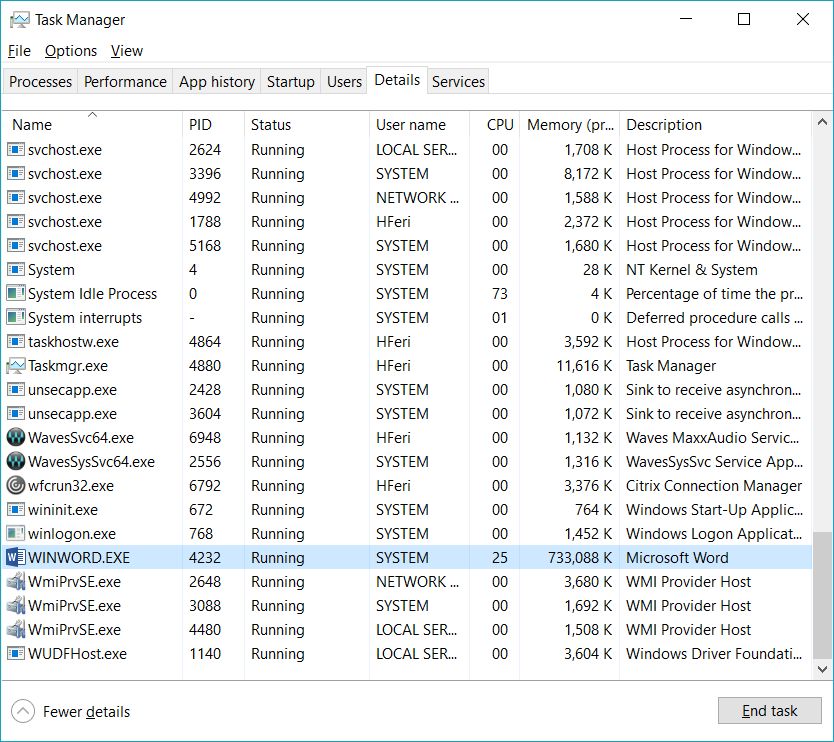Click the Microsoft Word description

tap(677, 557)
